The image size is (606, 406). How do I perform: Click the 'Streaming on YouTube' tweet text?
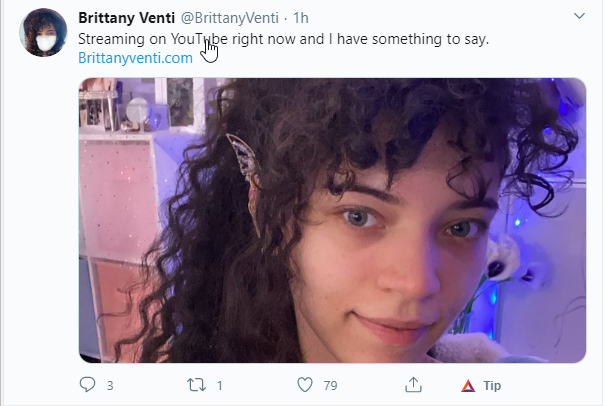[x=283, y=39]
